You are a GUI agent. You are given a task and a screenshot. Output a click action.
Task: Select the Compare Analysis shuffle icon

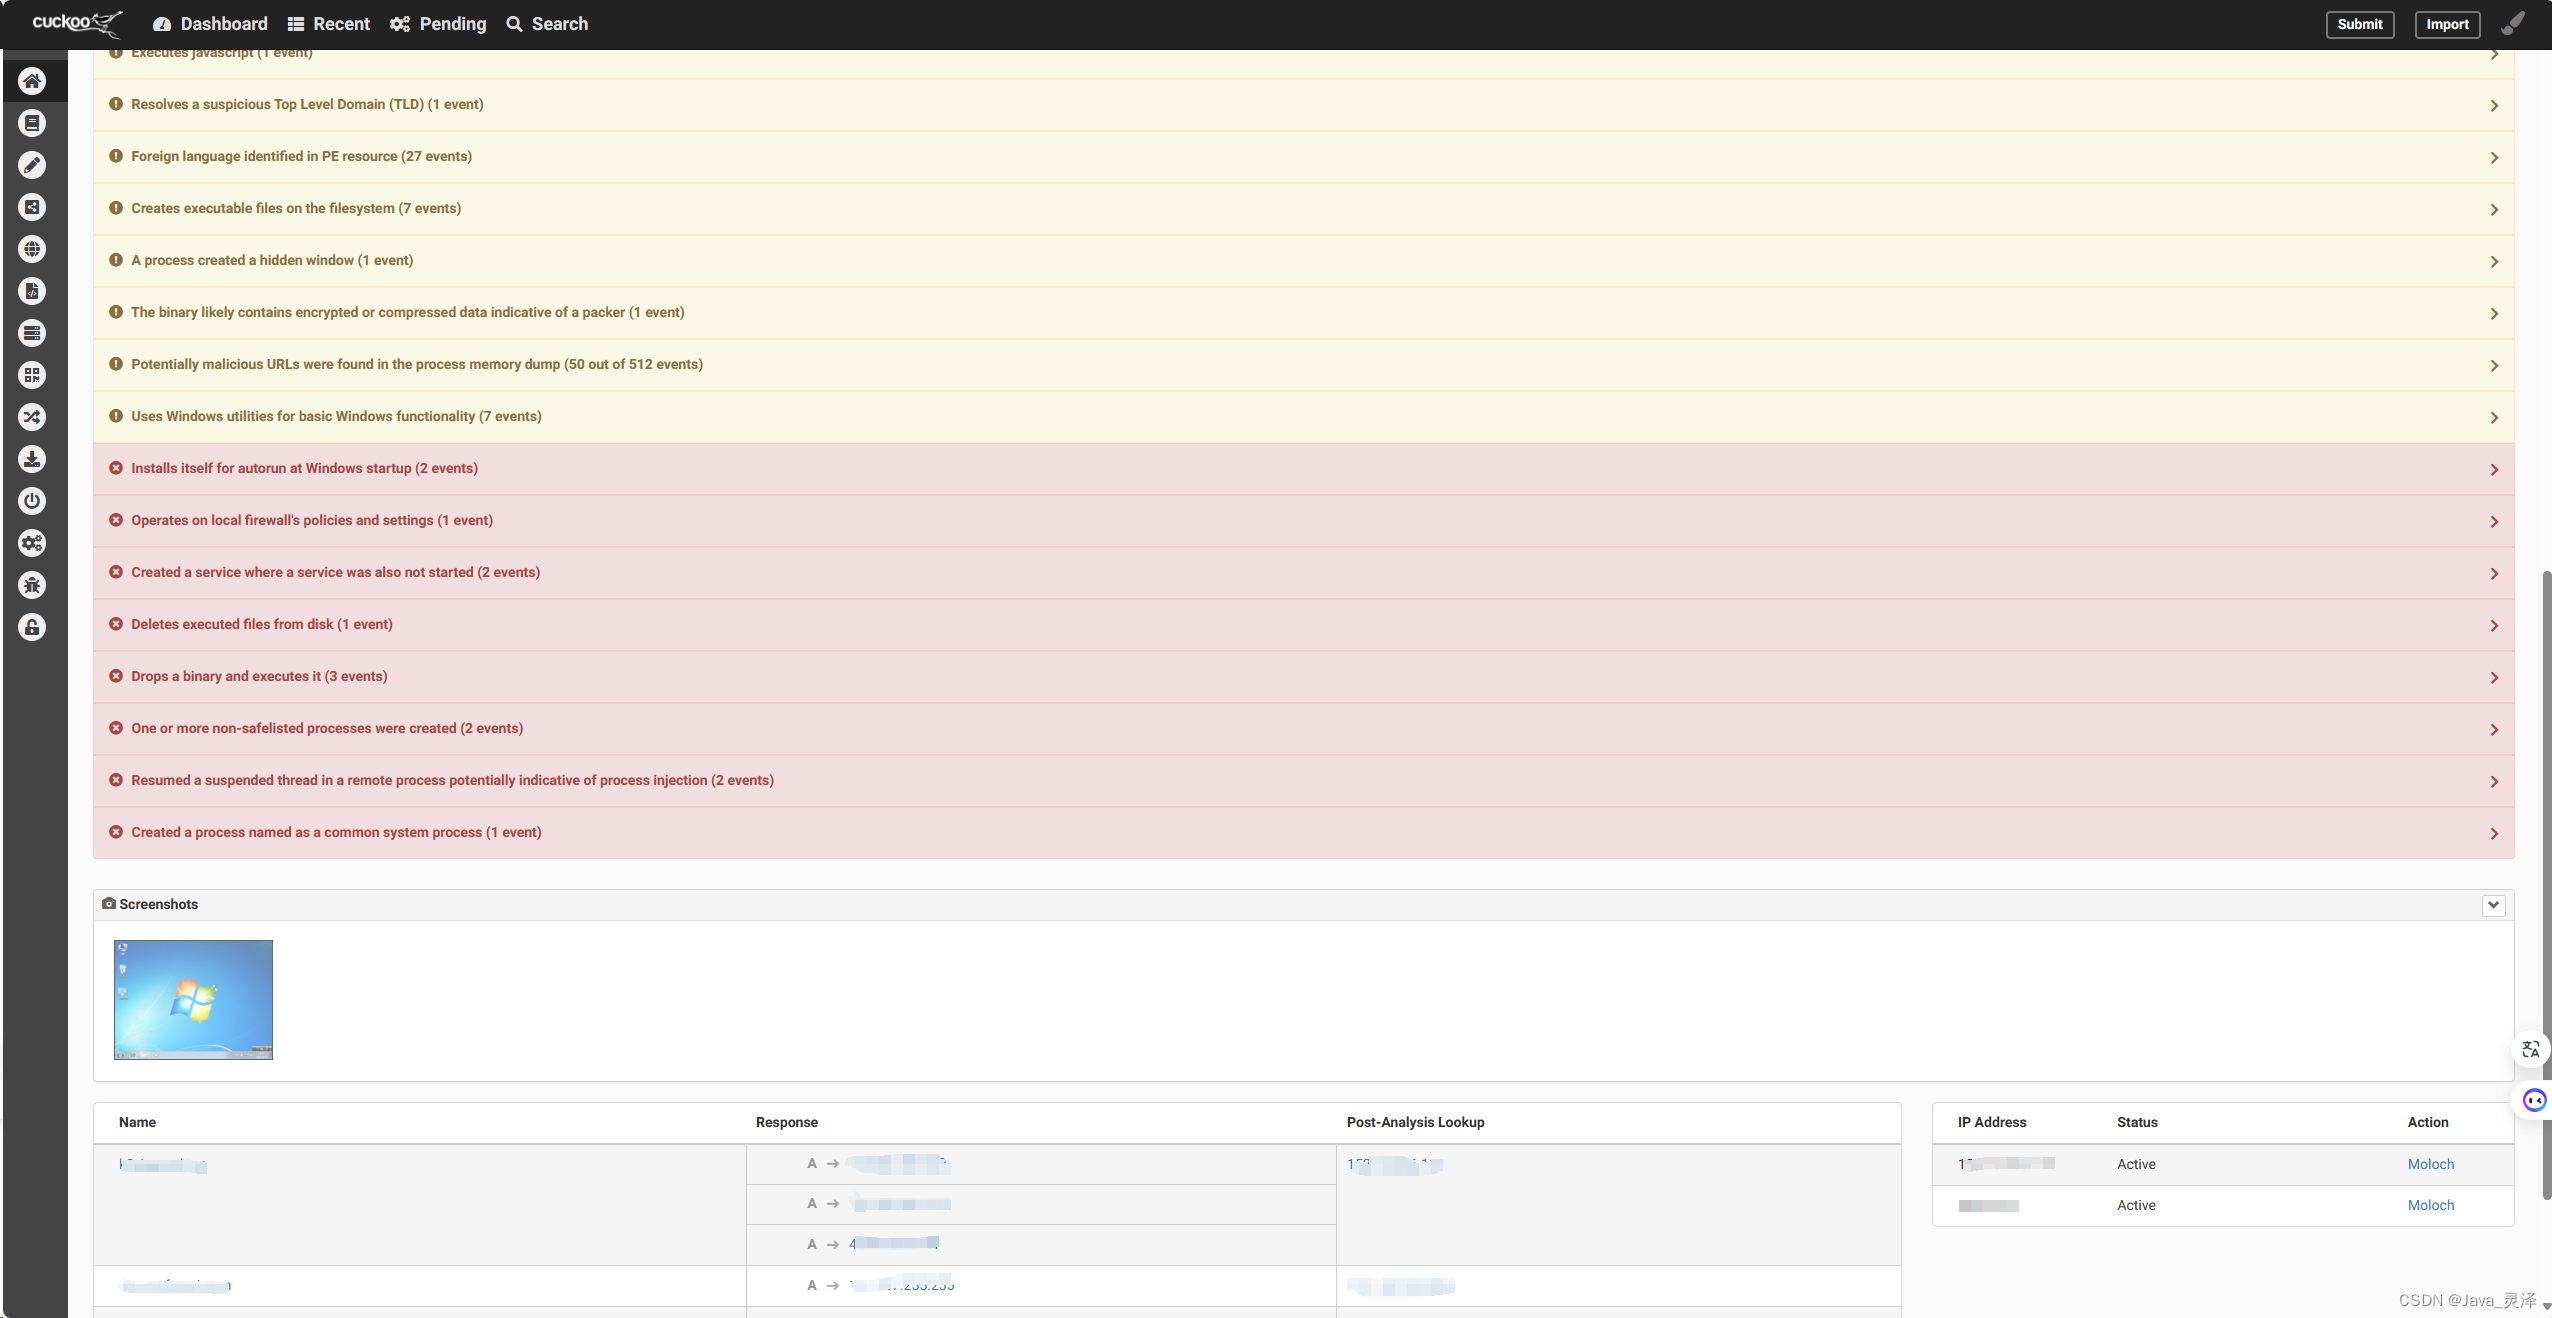coord(32,417)
